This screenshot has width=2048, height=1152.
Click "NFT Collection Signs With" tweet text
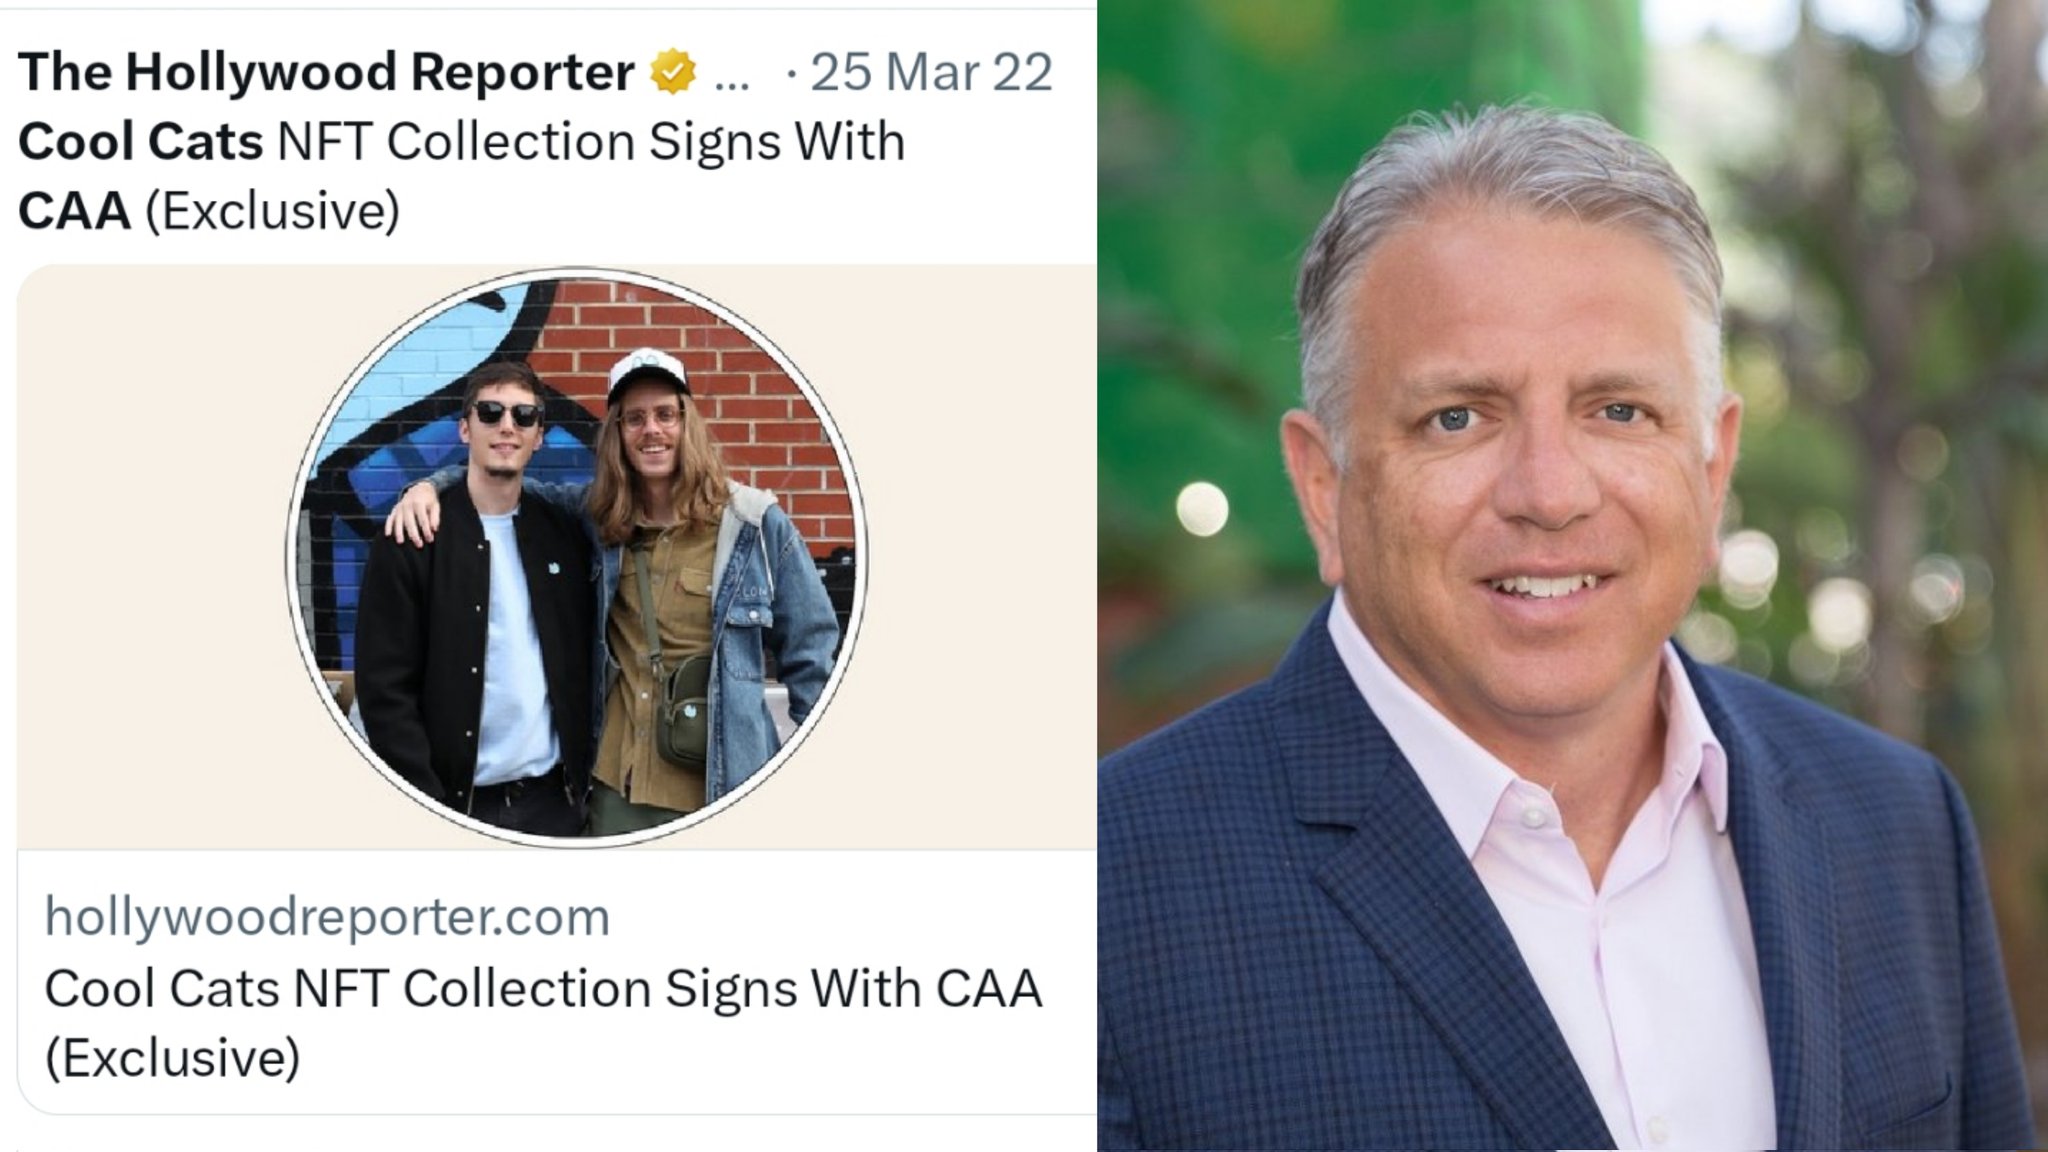pyautogui.click(x=591, y=141)
